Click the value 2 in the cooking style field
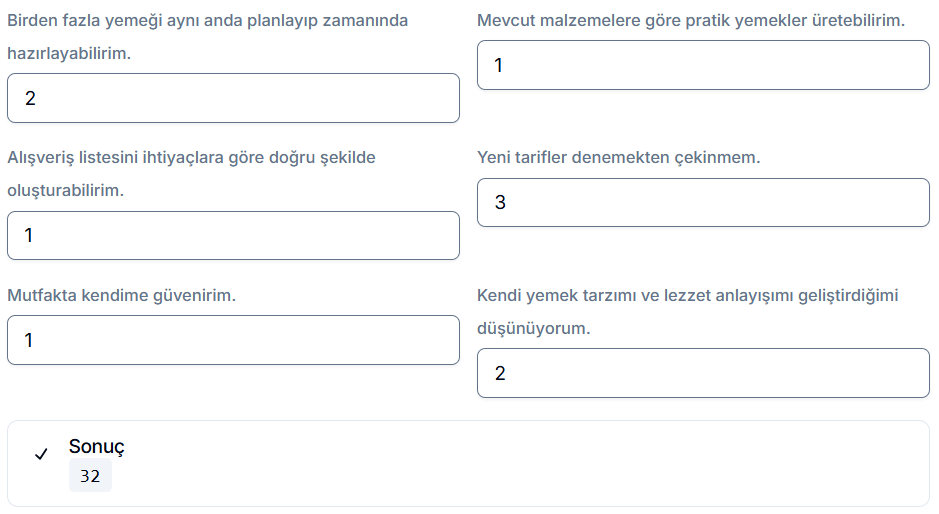 [x=500, y=373]
